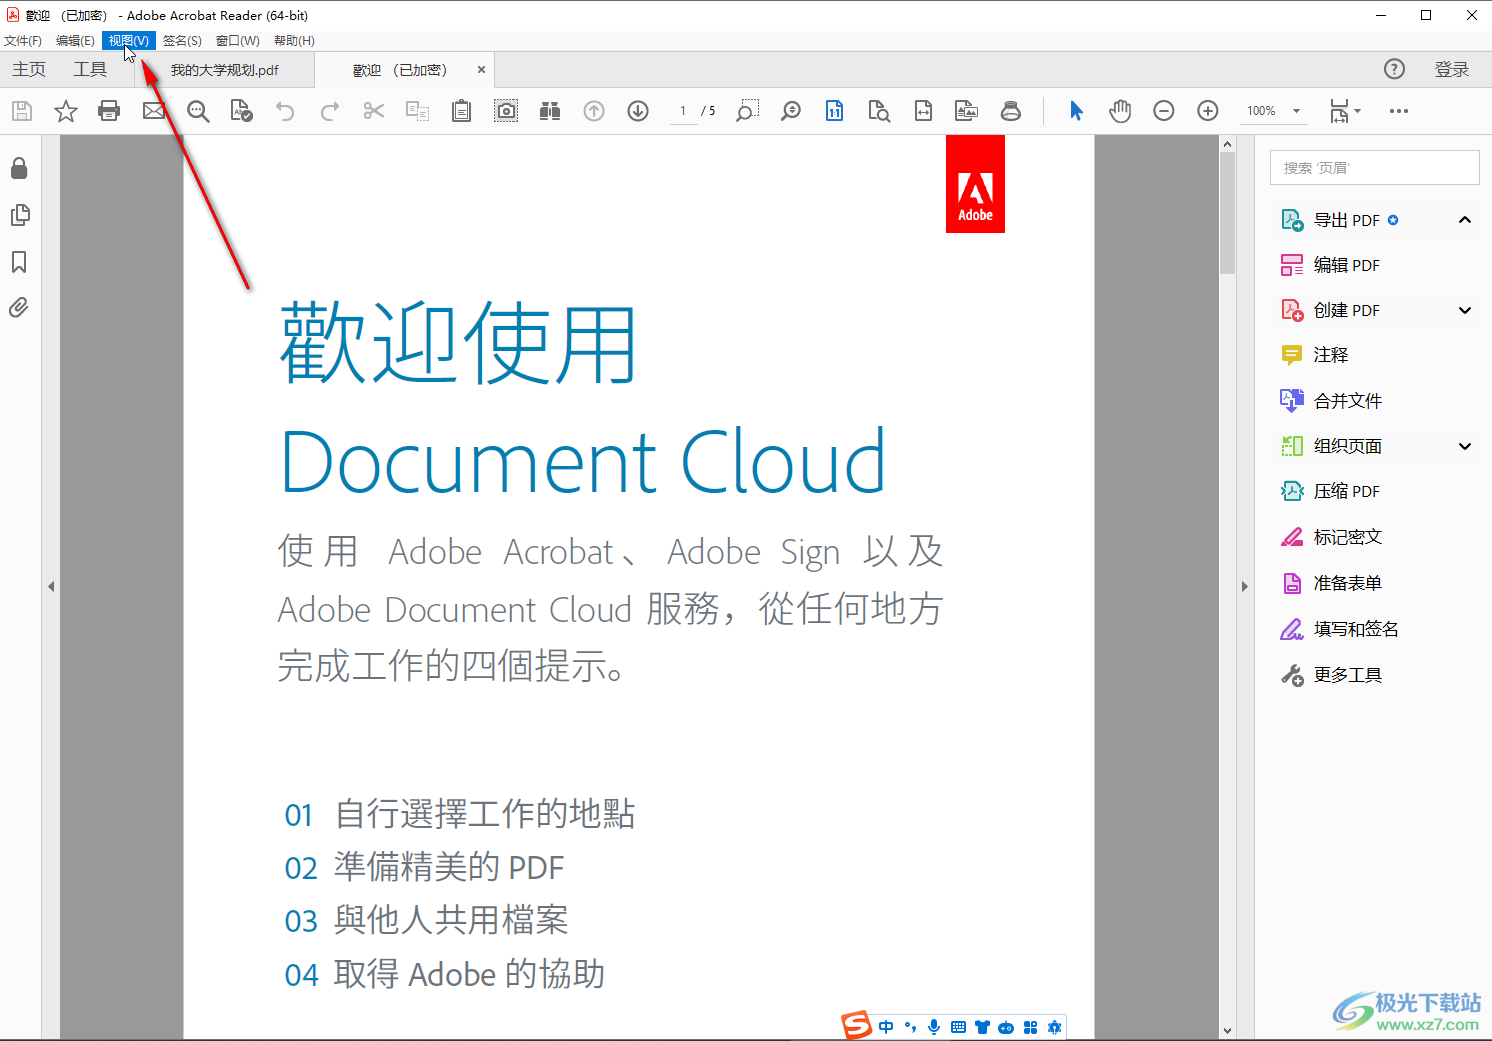Screen dimensions: 1492x1041
Task: Click the help question mark icon
Action: [x=1394, y=69]
